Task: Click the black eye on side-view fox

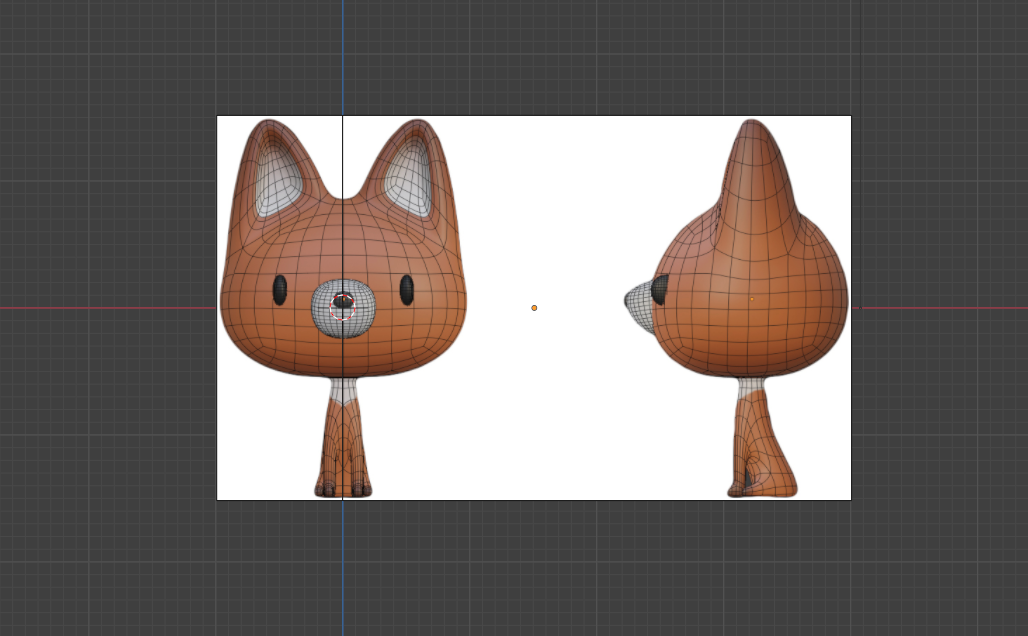Action: (661, 290)
